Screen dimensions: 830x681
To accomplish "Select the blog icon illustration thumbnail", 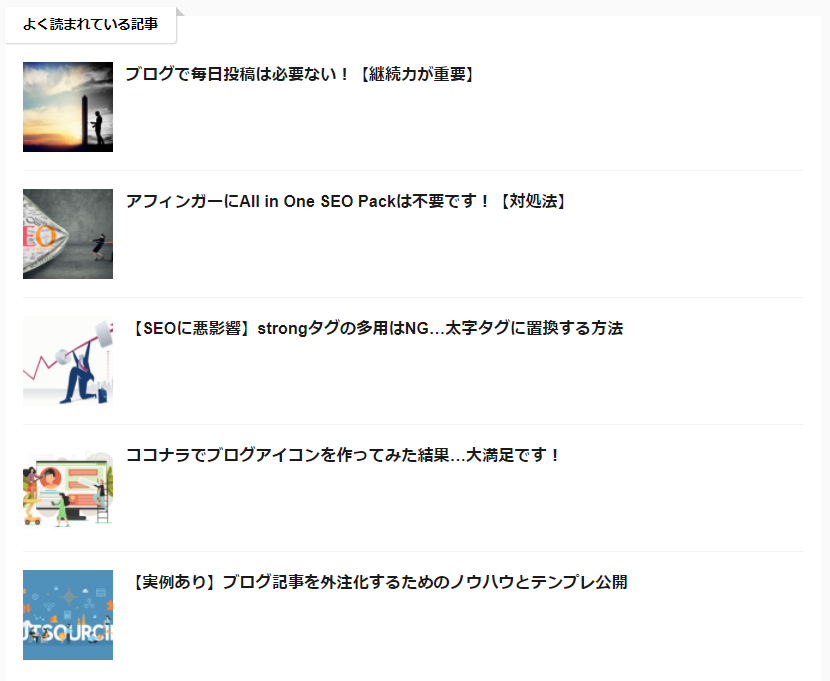I will point(68,488).
